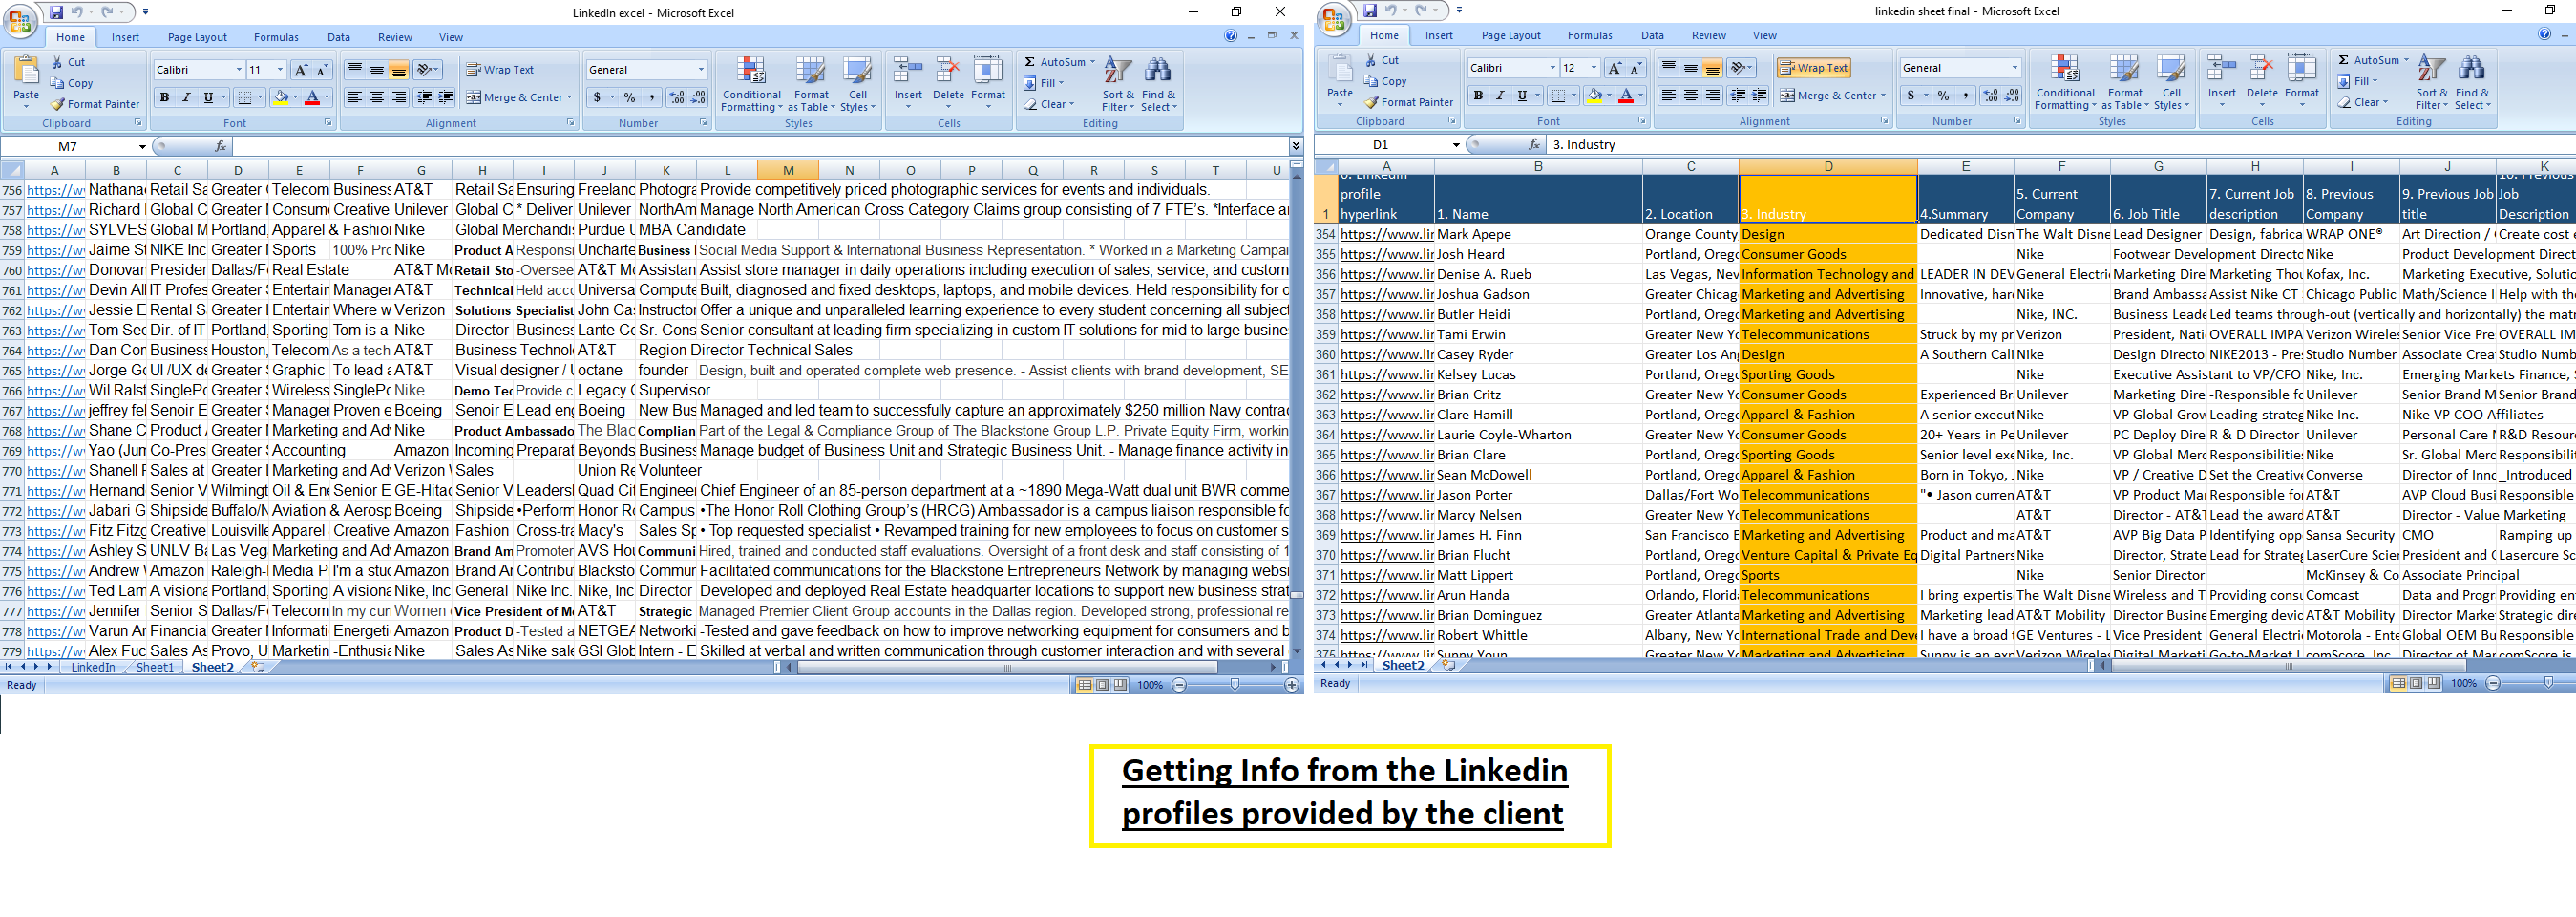The height and width of the screenshot is (917, 2576).
Task: Switch to the LinkedIn sheet tab
Action: [93, 667]
